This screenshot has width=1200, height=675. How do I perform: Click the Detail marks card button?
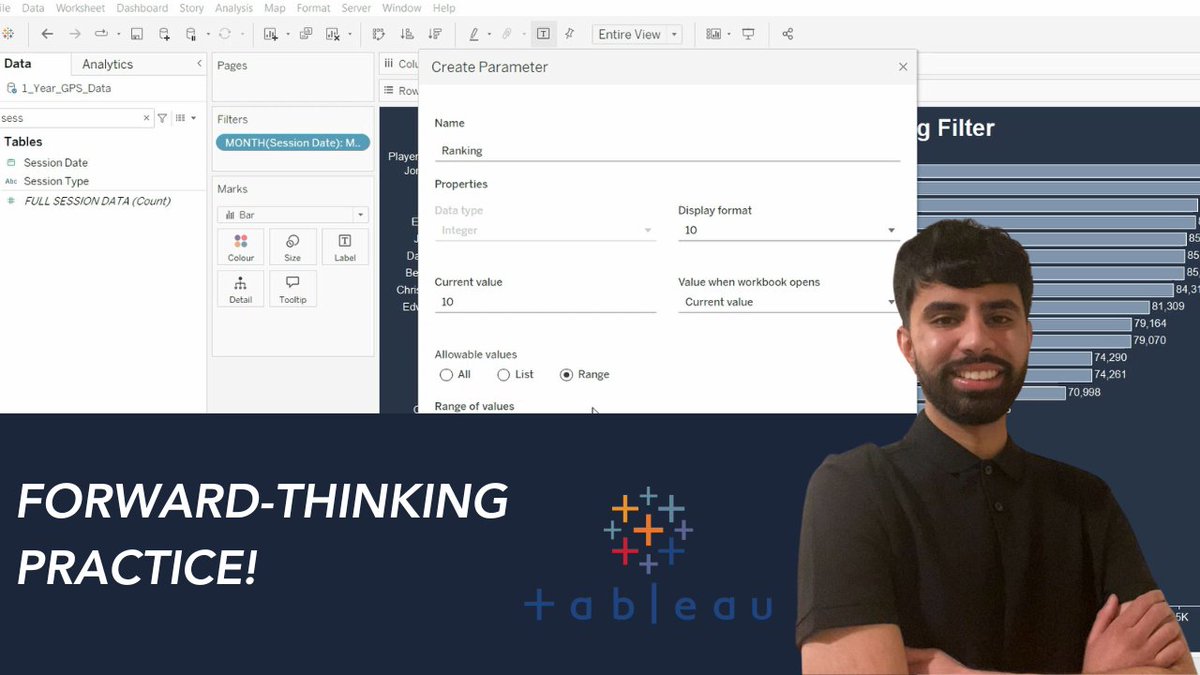point(241,289)
